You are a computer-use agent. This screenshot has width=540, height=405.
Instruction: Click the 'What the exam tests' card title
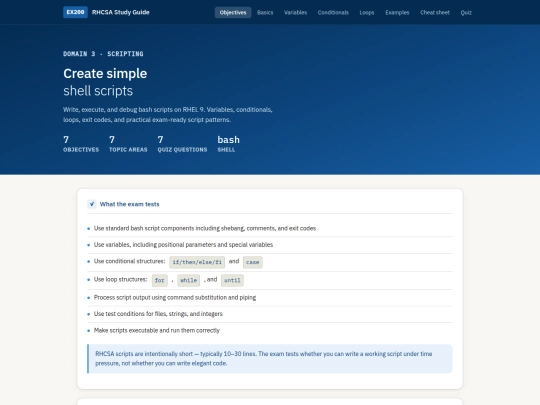point(129,204)
